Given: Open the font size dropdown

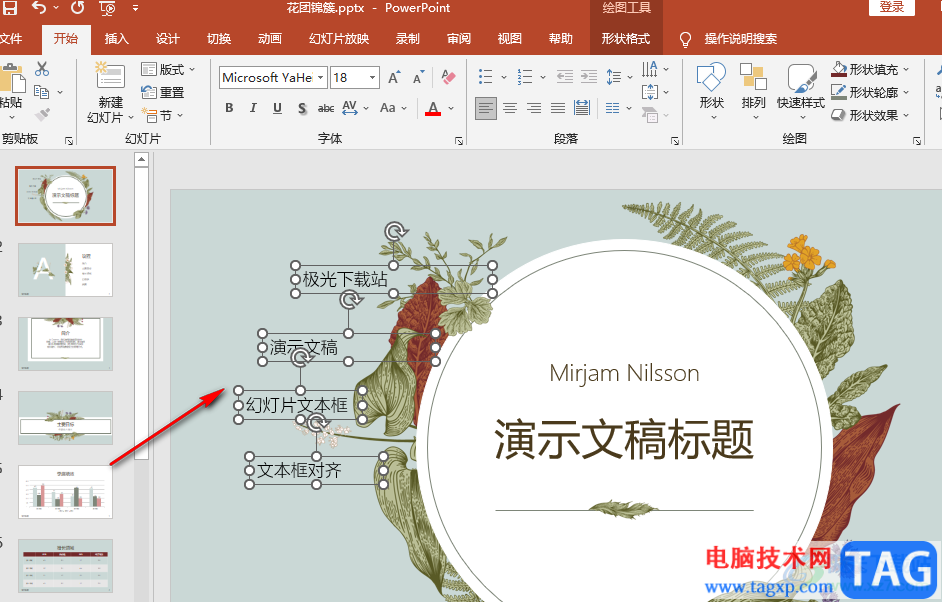Looking at the screenshot, I should [372, 78].
